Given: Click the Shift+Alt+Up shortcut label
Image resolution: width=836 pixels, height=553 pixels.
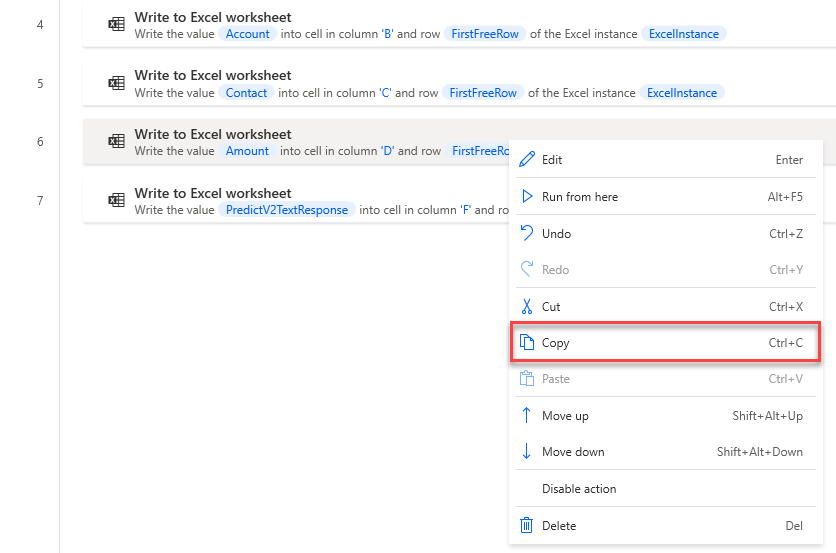Looking at the screenshot, I should [x=767, y=415].
